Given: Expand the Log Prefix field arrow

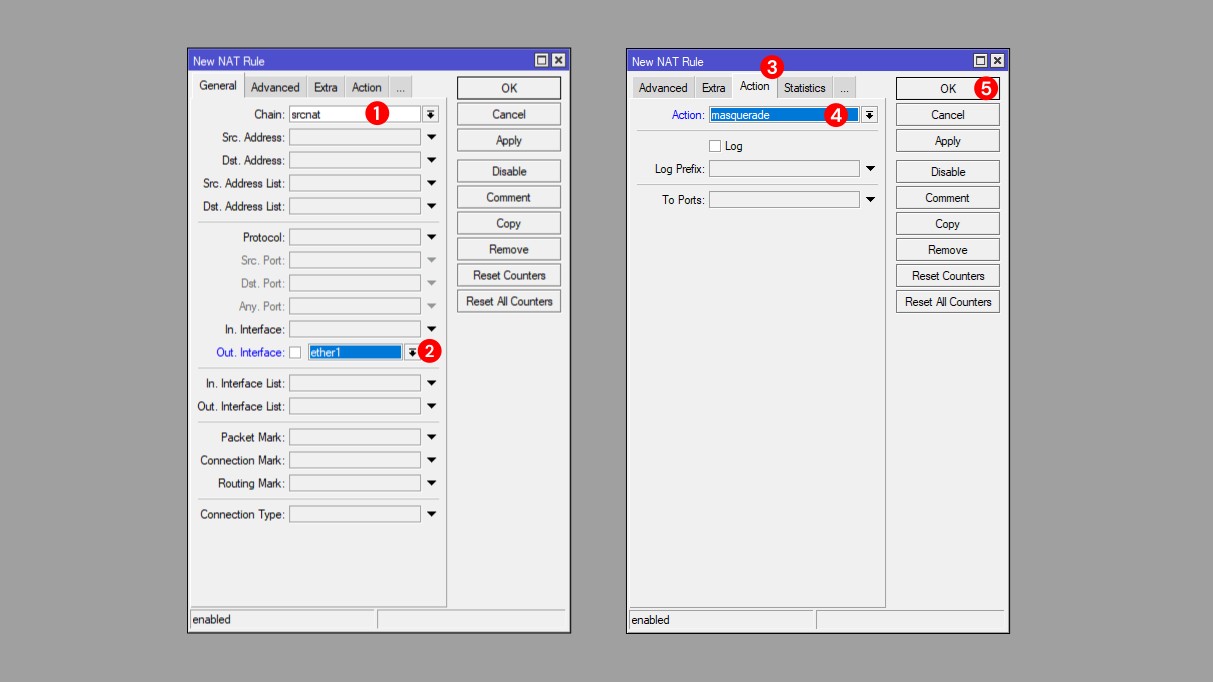Looking at the screenshot, I should (x=870, y=169).
